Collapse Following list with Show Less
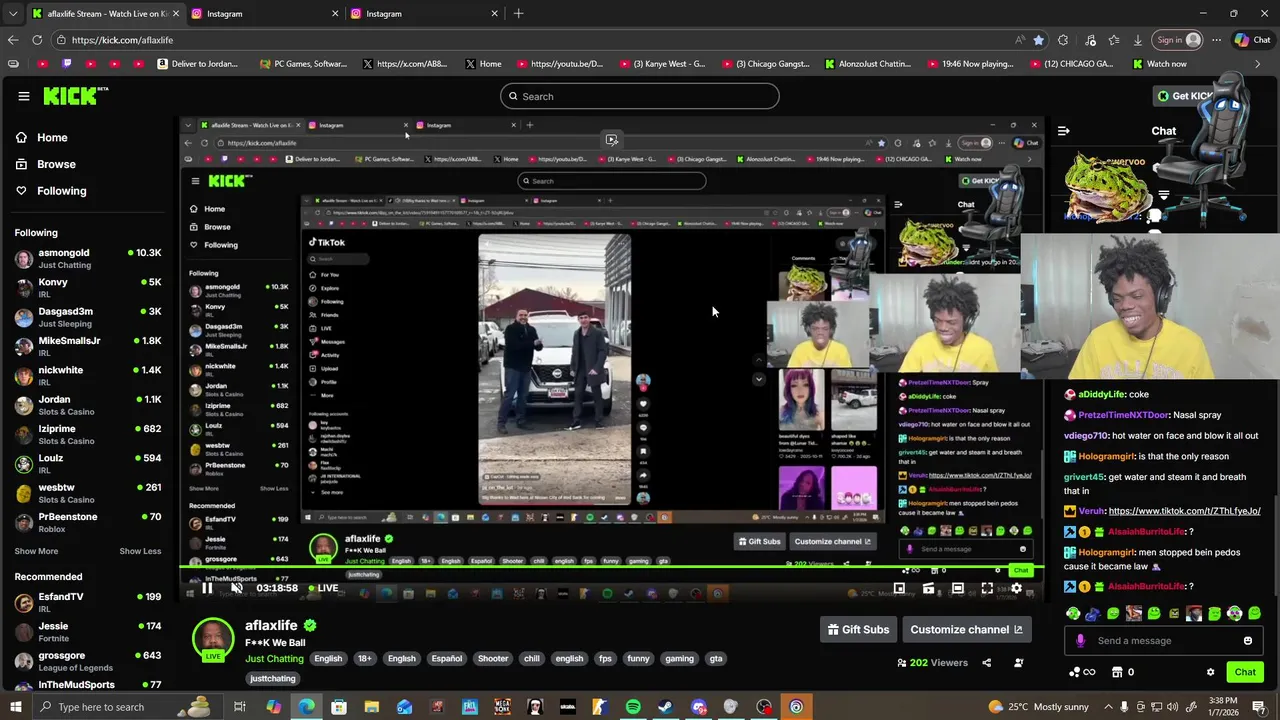This screenshot has width=1280, height=720. pos(140,551)
